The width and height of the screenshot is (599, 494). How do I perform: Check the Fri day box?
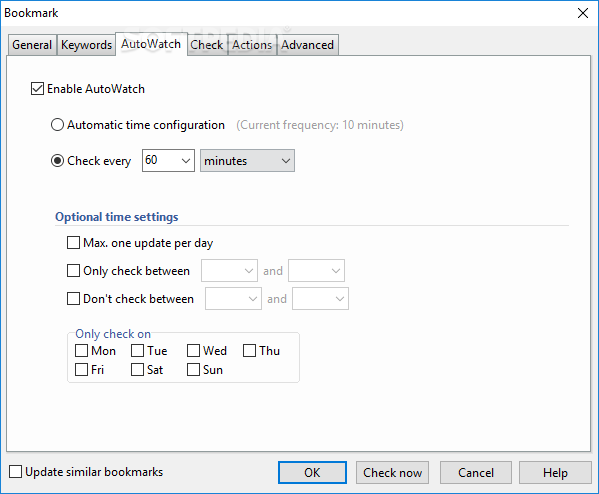coord(81,369)
